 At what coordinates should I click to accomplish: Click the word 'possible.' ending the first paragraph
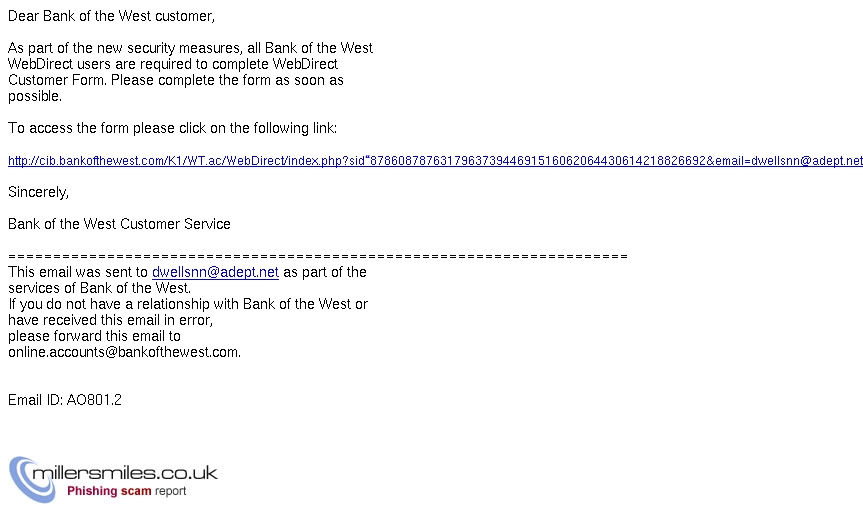pos(35,96)
